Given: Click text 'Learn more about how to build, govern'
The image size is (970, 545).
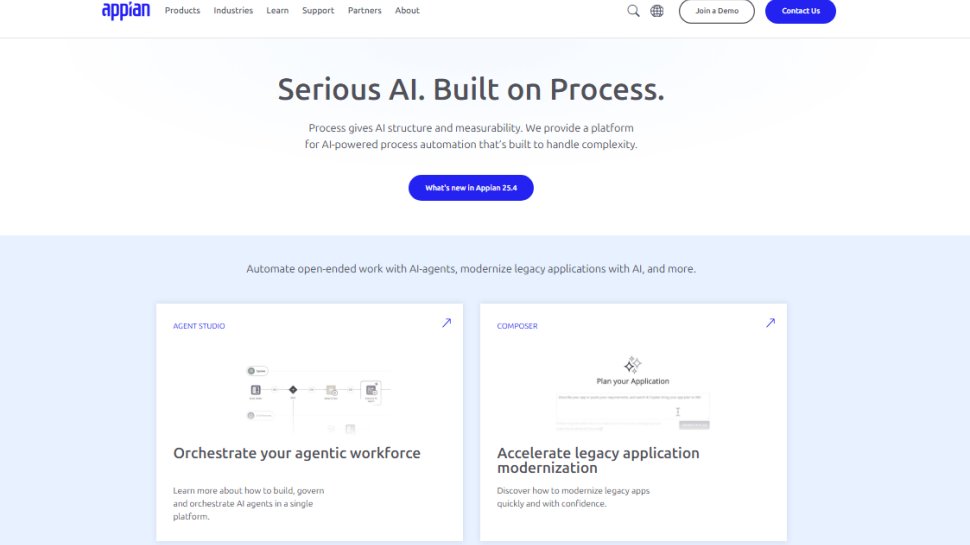Looking at the screenshot, I should coord(249,491).
